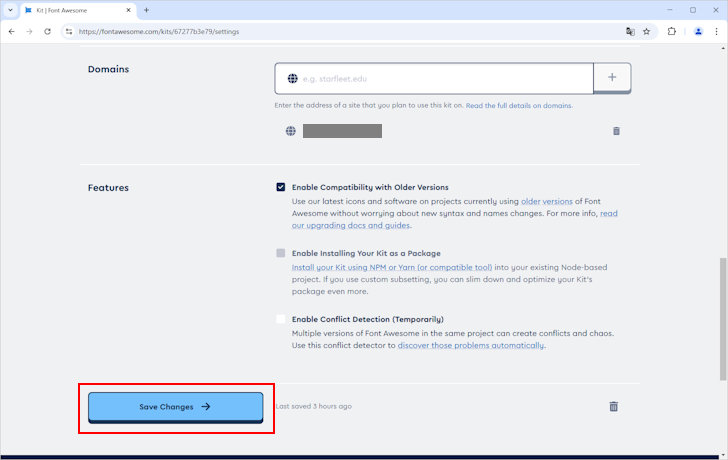Check Enable Conflict Detection (Temporarily)
The height and width of the screenshot is (460, 728).
(281, 319)
